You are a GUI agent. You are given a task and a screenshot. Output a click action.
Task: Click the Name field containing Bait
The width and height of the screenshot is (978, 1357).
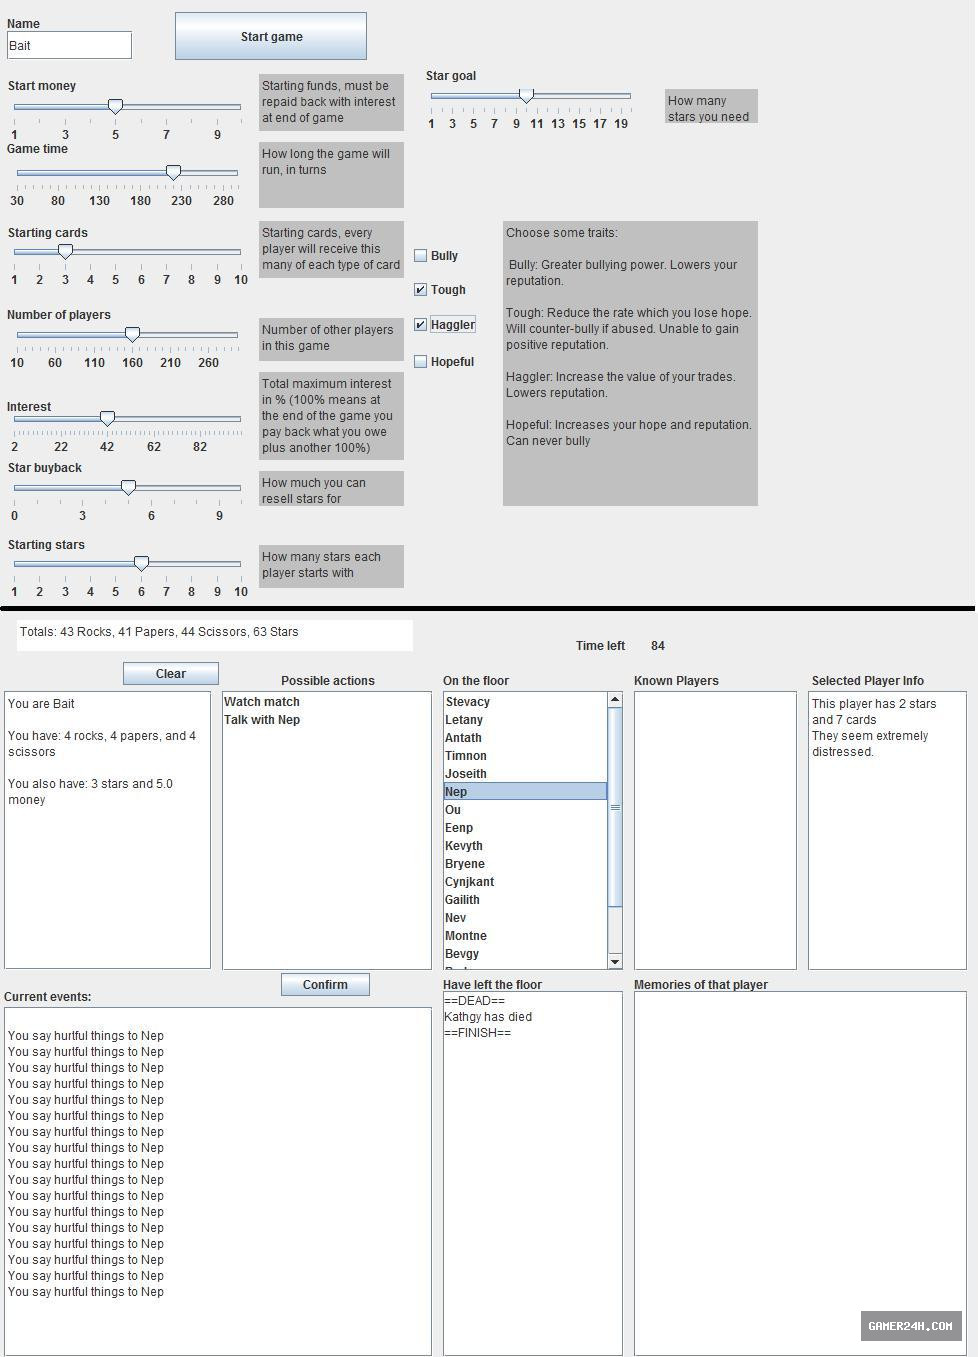69,45
